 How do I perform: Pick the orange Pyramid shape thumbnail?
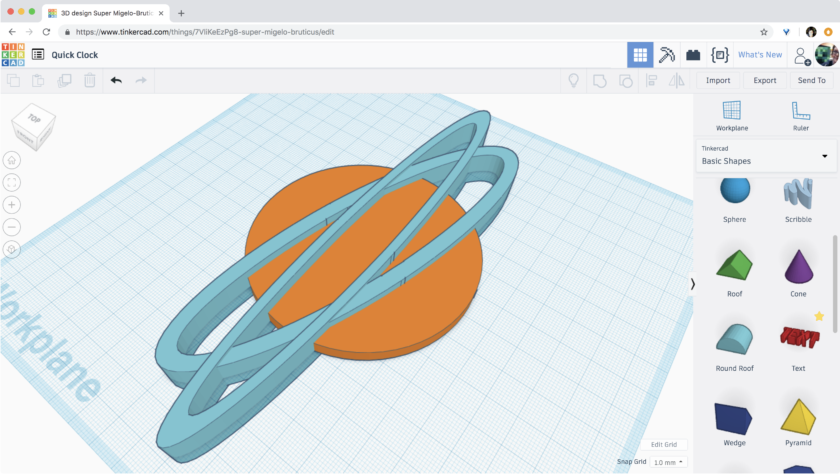click(x=797, y=417)
